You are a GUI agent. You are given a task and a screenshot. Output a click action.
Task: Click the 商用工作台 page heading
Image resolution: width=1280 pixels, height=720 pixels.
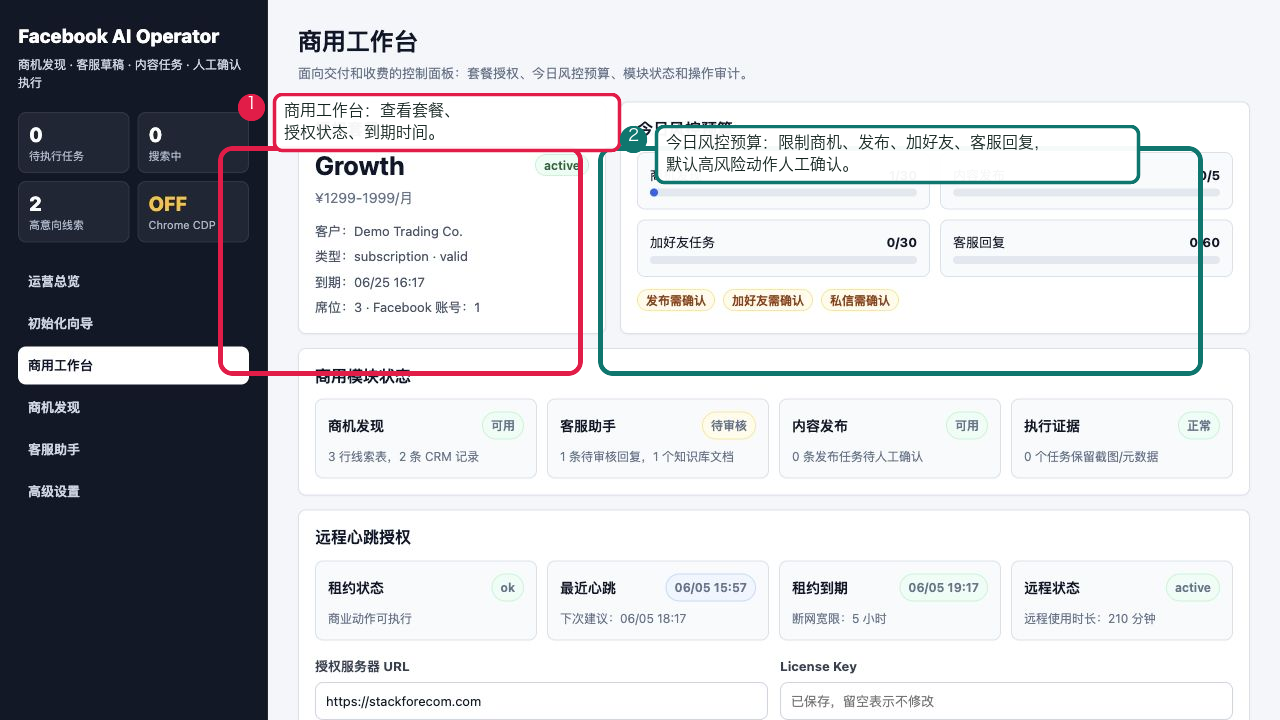[358, 42]
